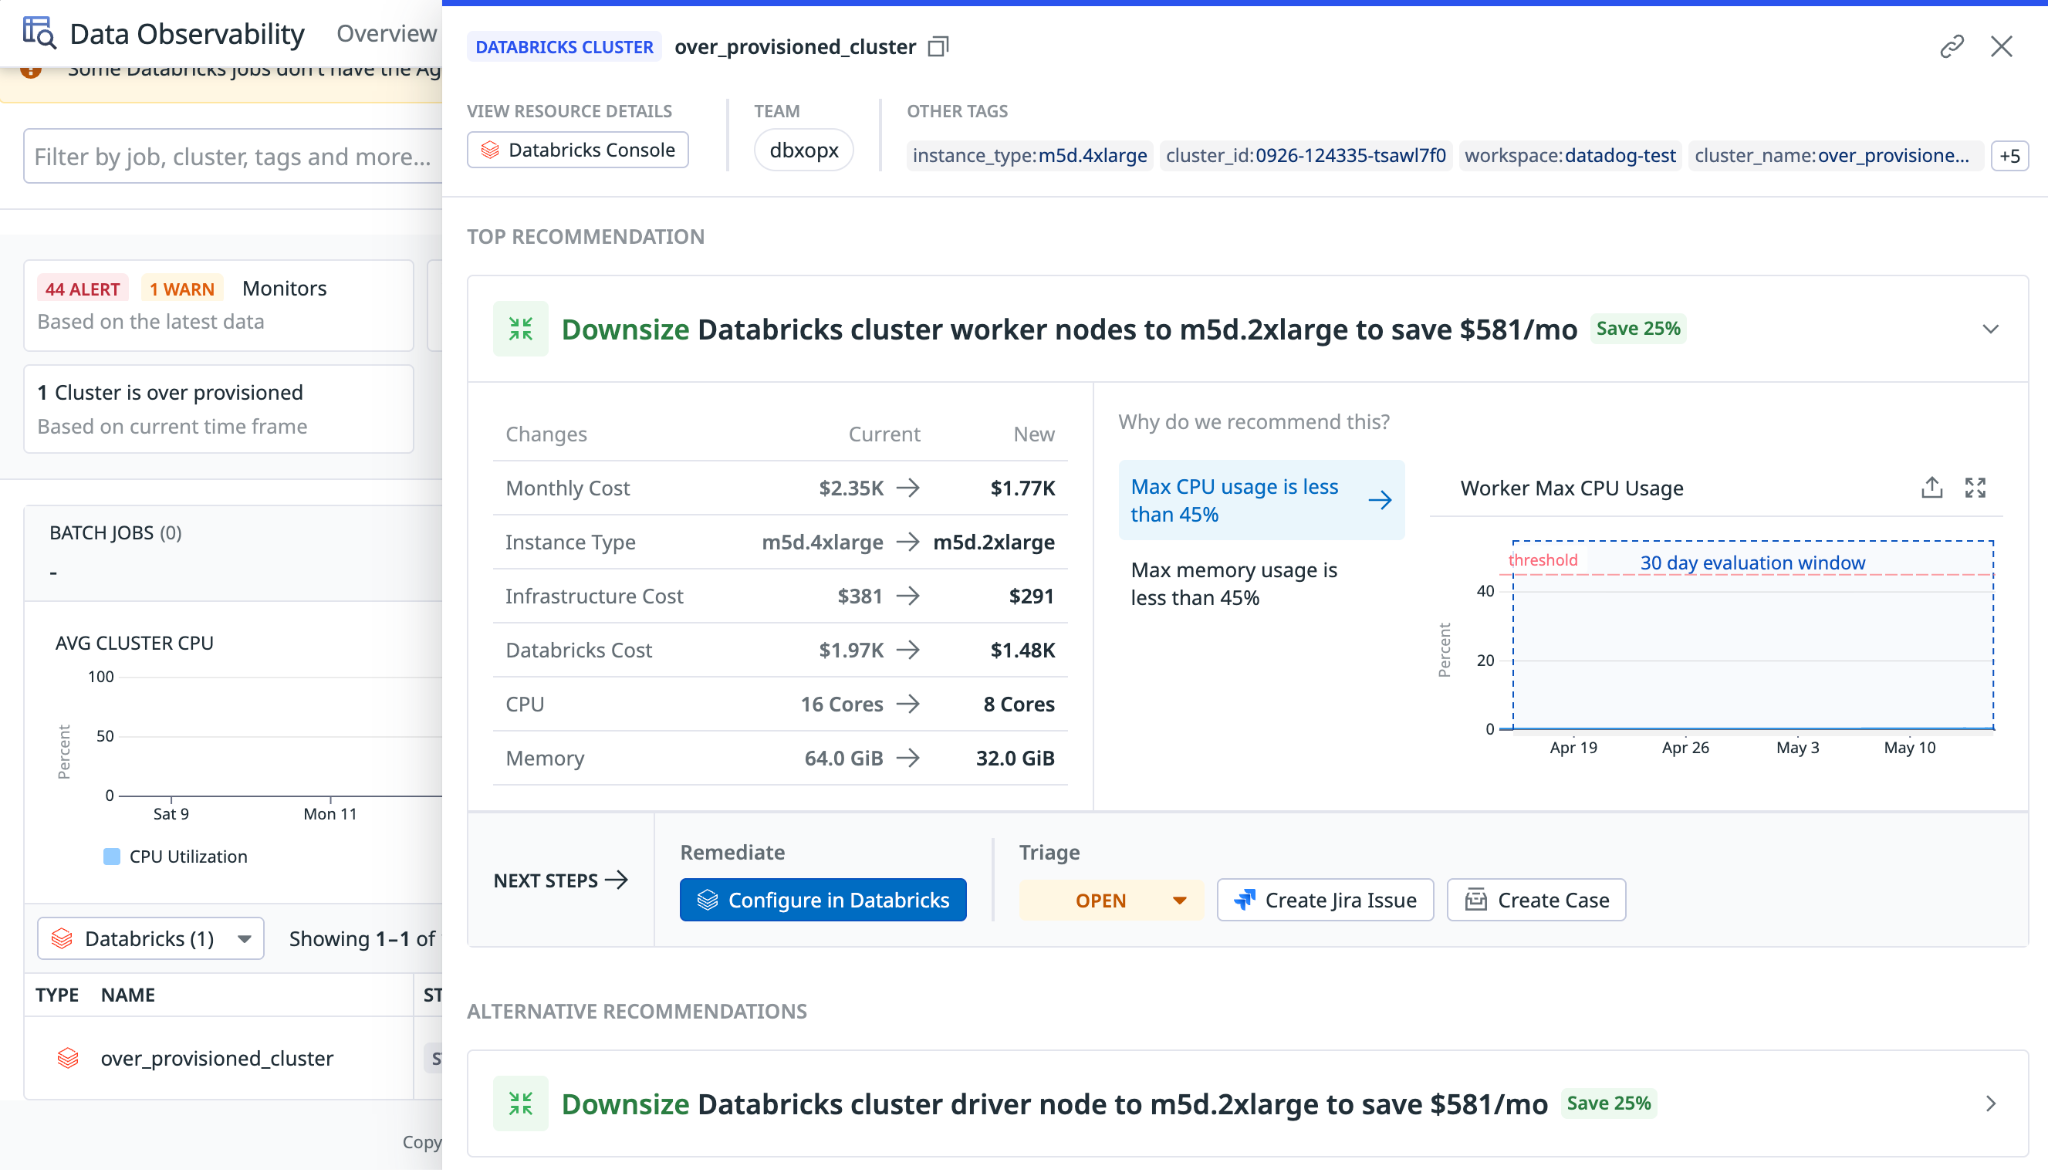Open the Overview tab
2048x1170 pixels.
[x=386, y=34]
